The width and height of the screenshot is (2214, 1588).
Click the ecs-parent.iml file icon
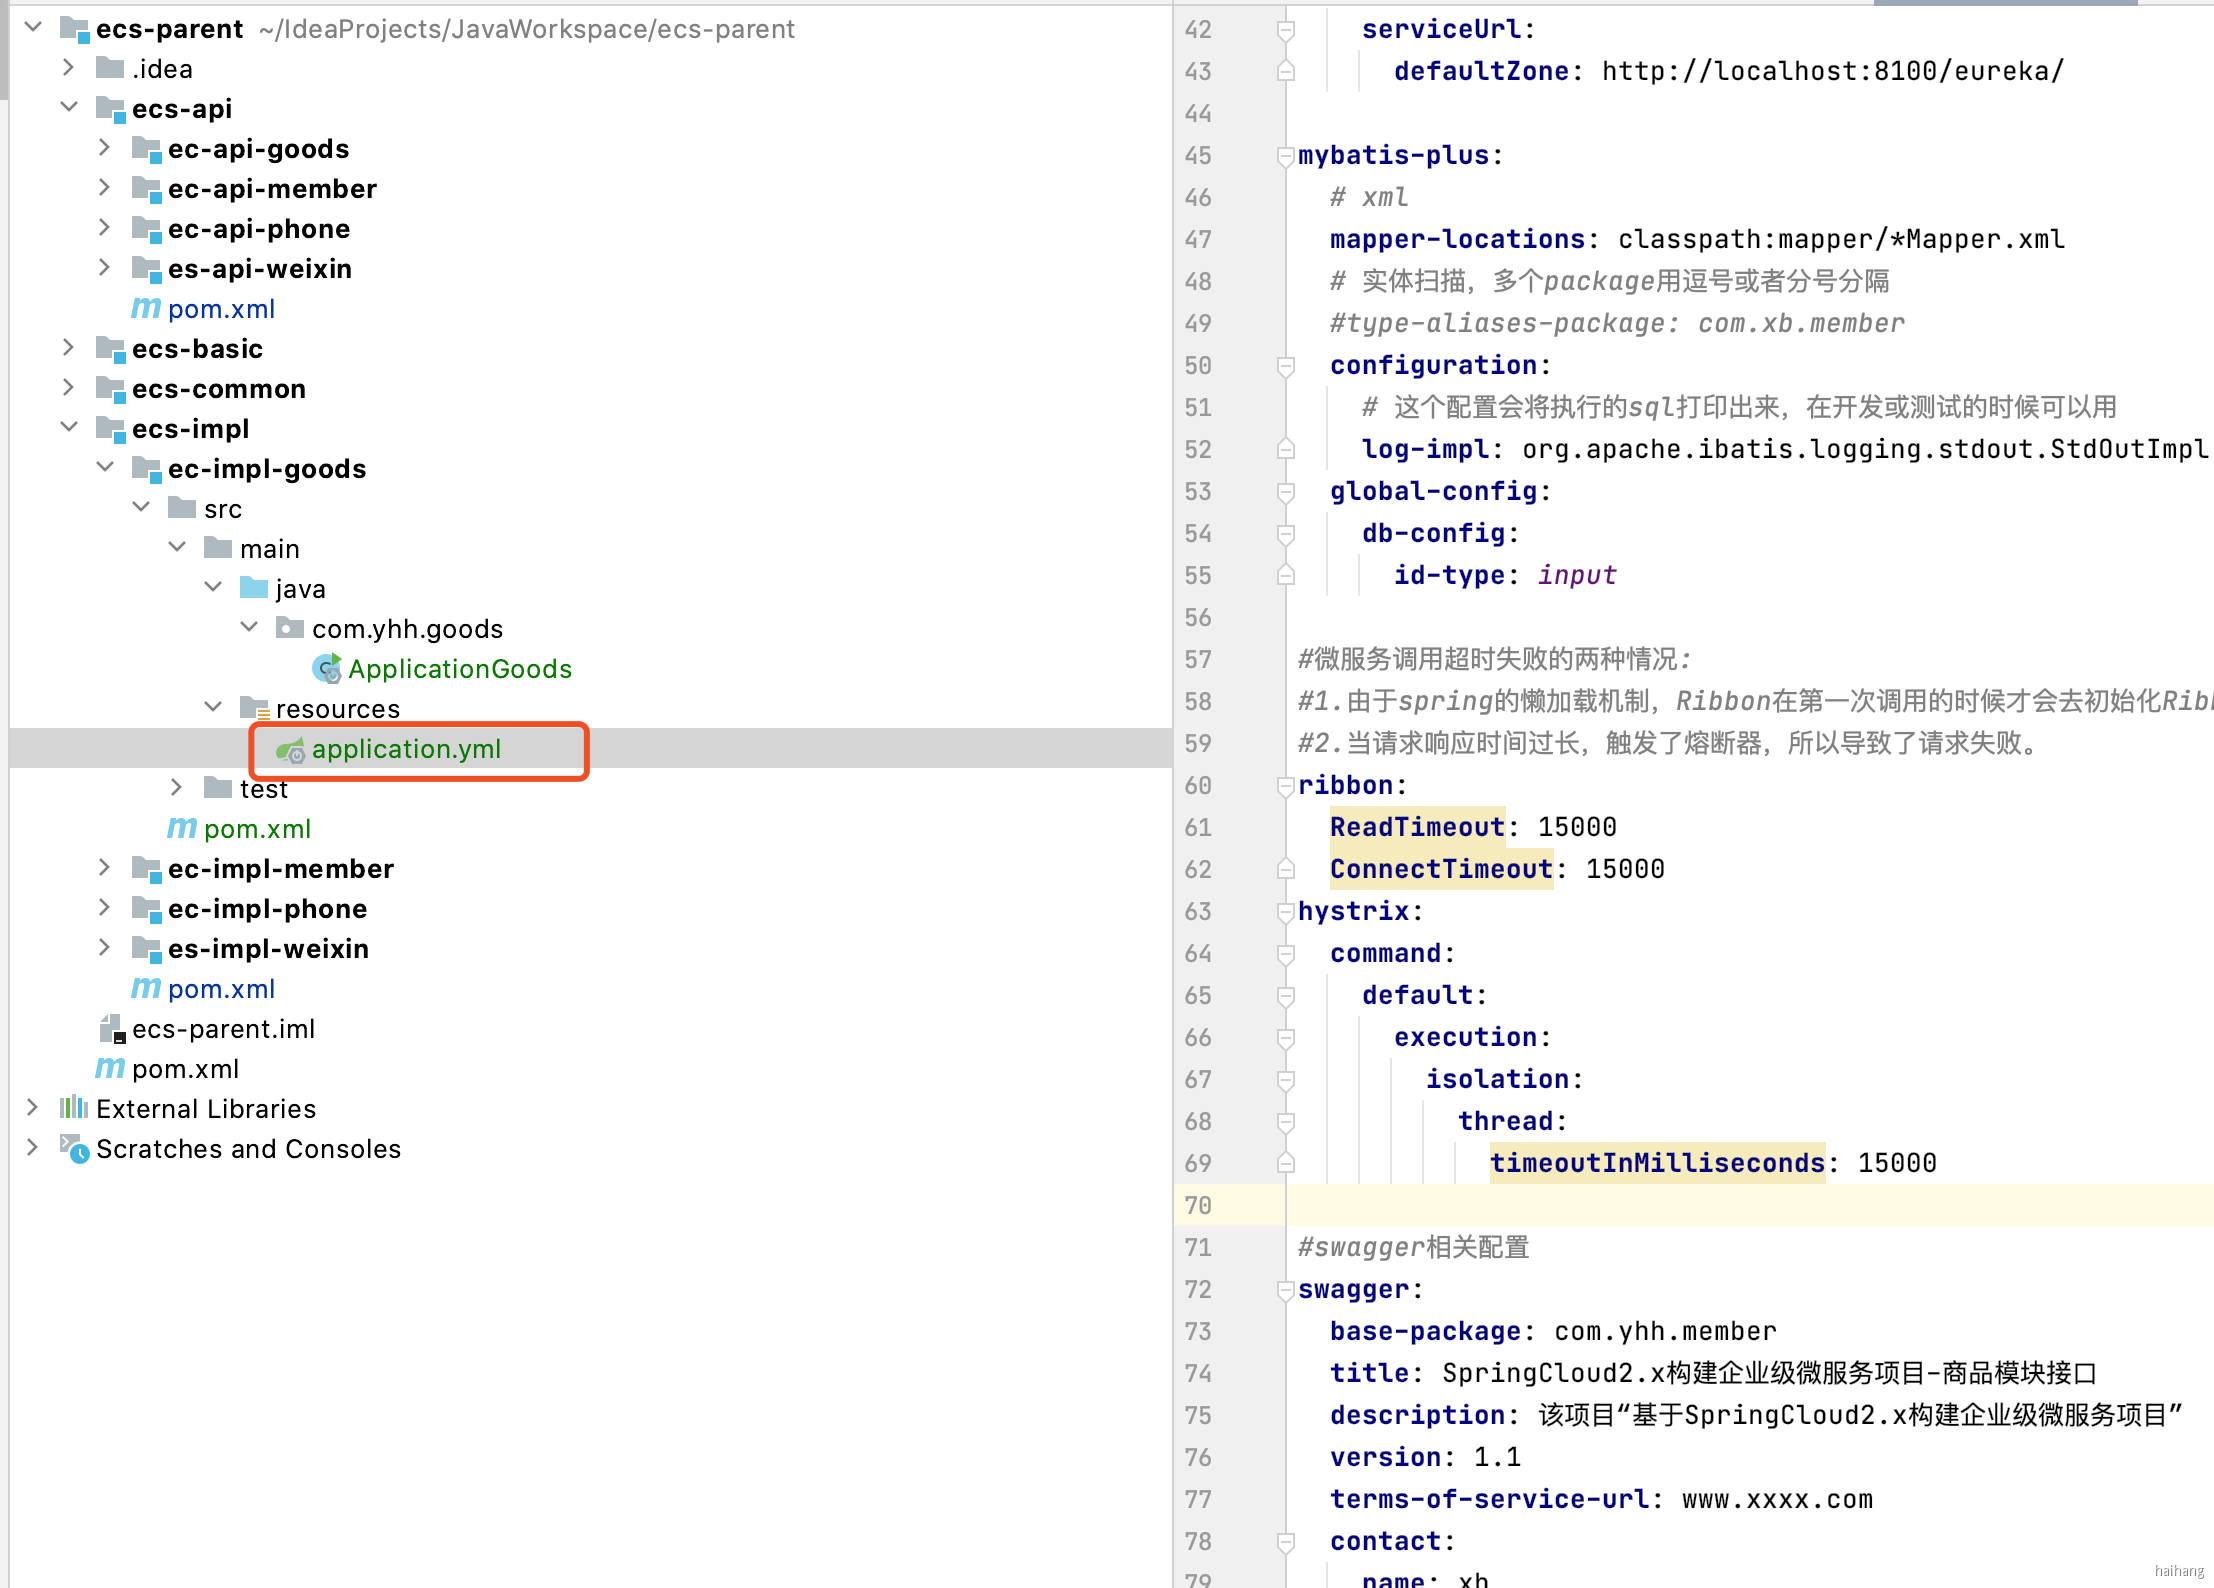click(111, 1028)
